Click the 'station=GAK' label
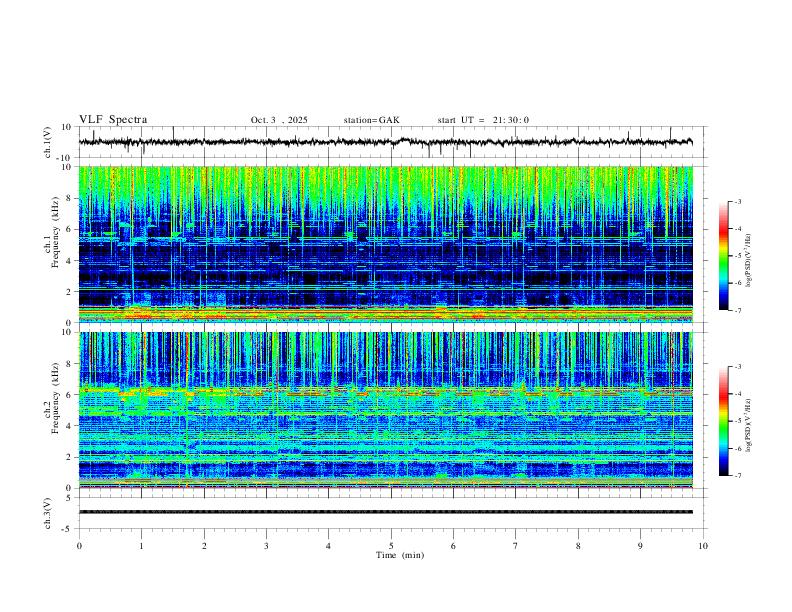This screenshot has height=612, width=792. click(x=371, y=120)
